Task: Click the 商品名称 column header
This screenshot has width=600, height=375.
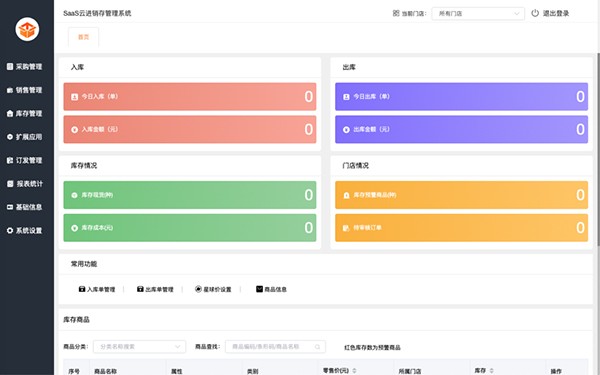Action: (106, 371)
